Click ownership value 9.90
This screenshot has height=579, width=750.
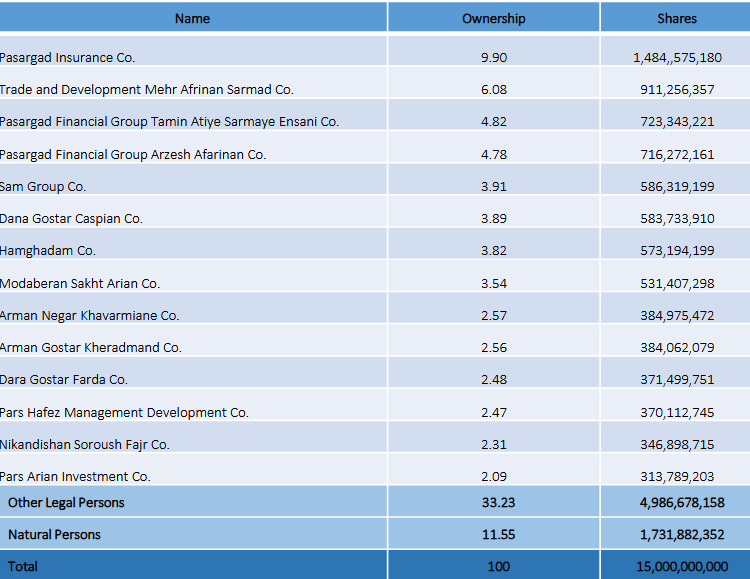tap(493, 58)
